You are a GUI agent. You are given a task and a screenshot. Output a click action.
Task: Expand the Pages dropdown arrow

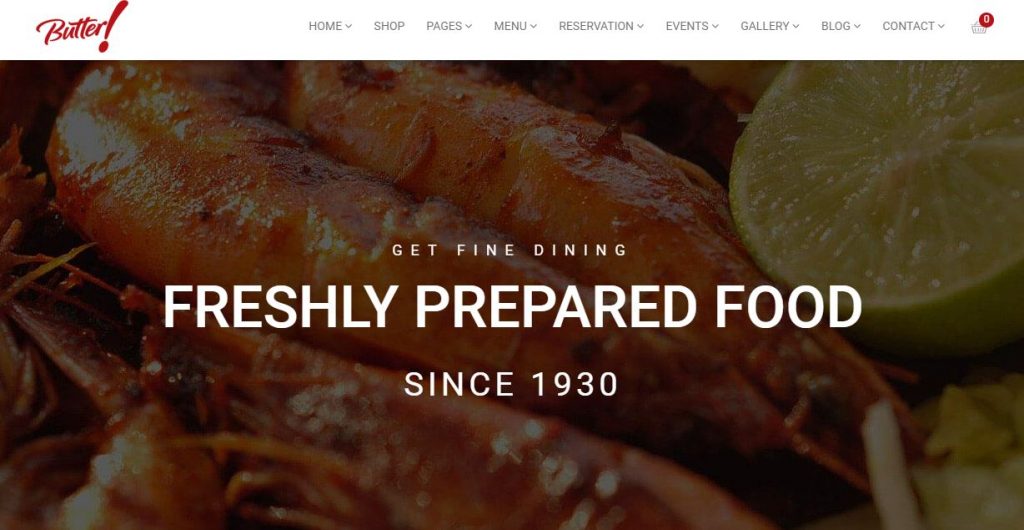coord(469,26)
